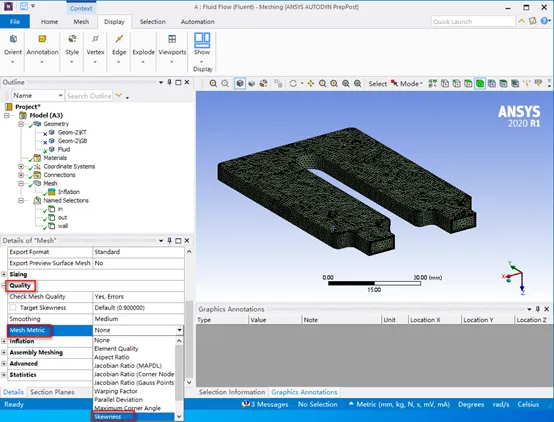The image size is (554, 422).
Task: Click the Search Outline field
Action: pyautogui.click(x=89, y=95)
